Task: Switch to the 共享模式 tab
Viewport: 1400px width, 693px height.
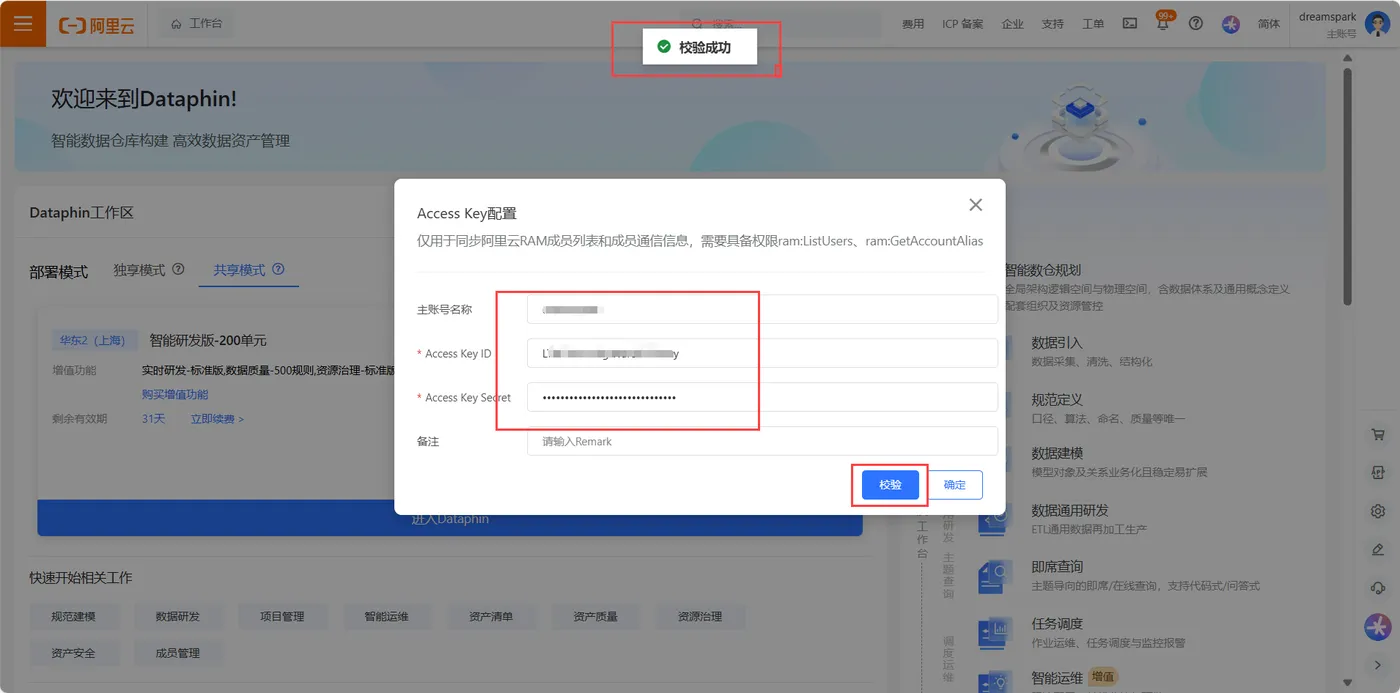Action: [x=239, y=270]
